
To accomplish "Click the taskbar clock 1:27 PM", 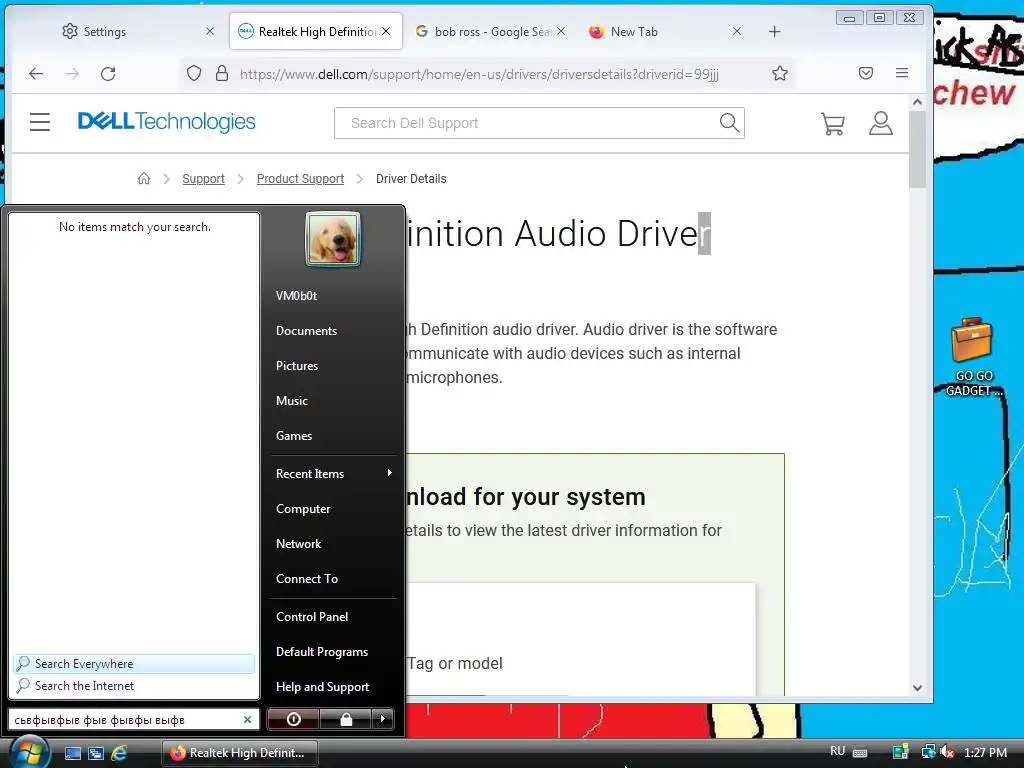I will click(985, 752).
